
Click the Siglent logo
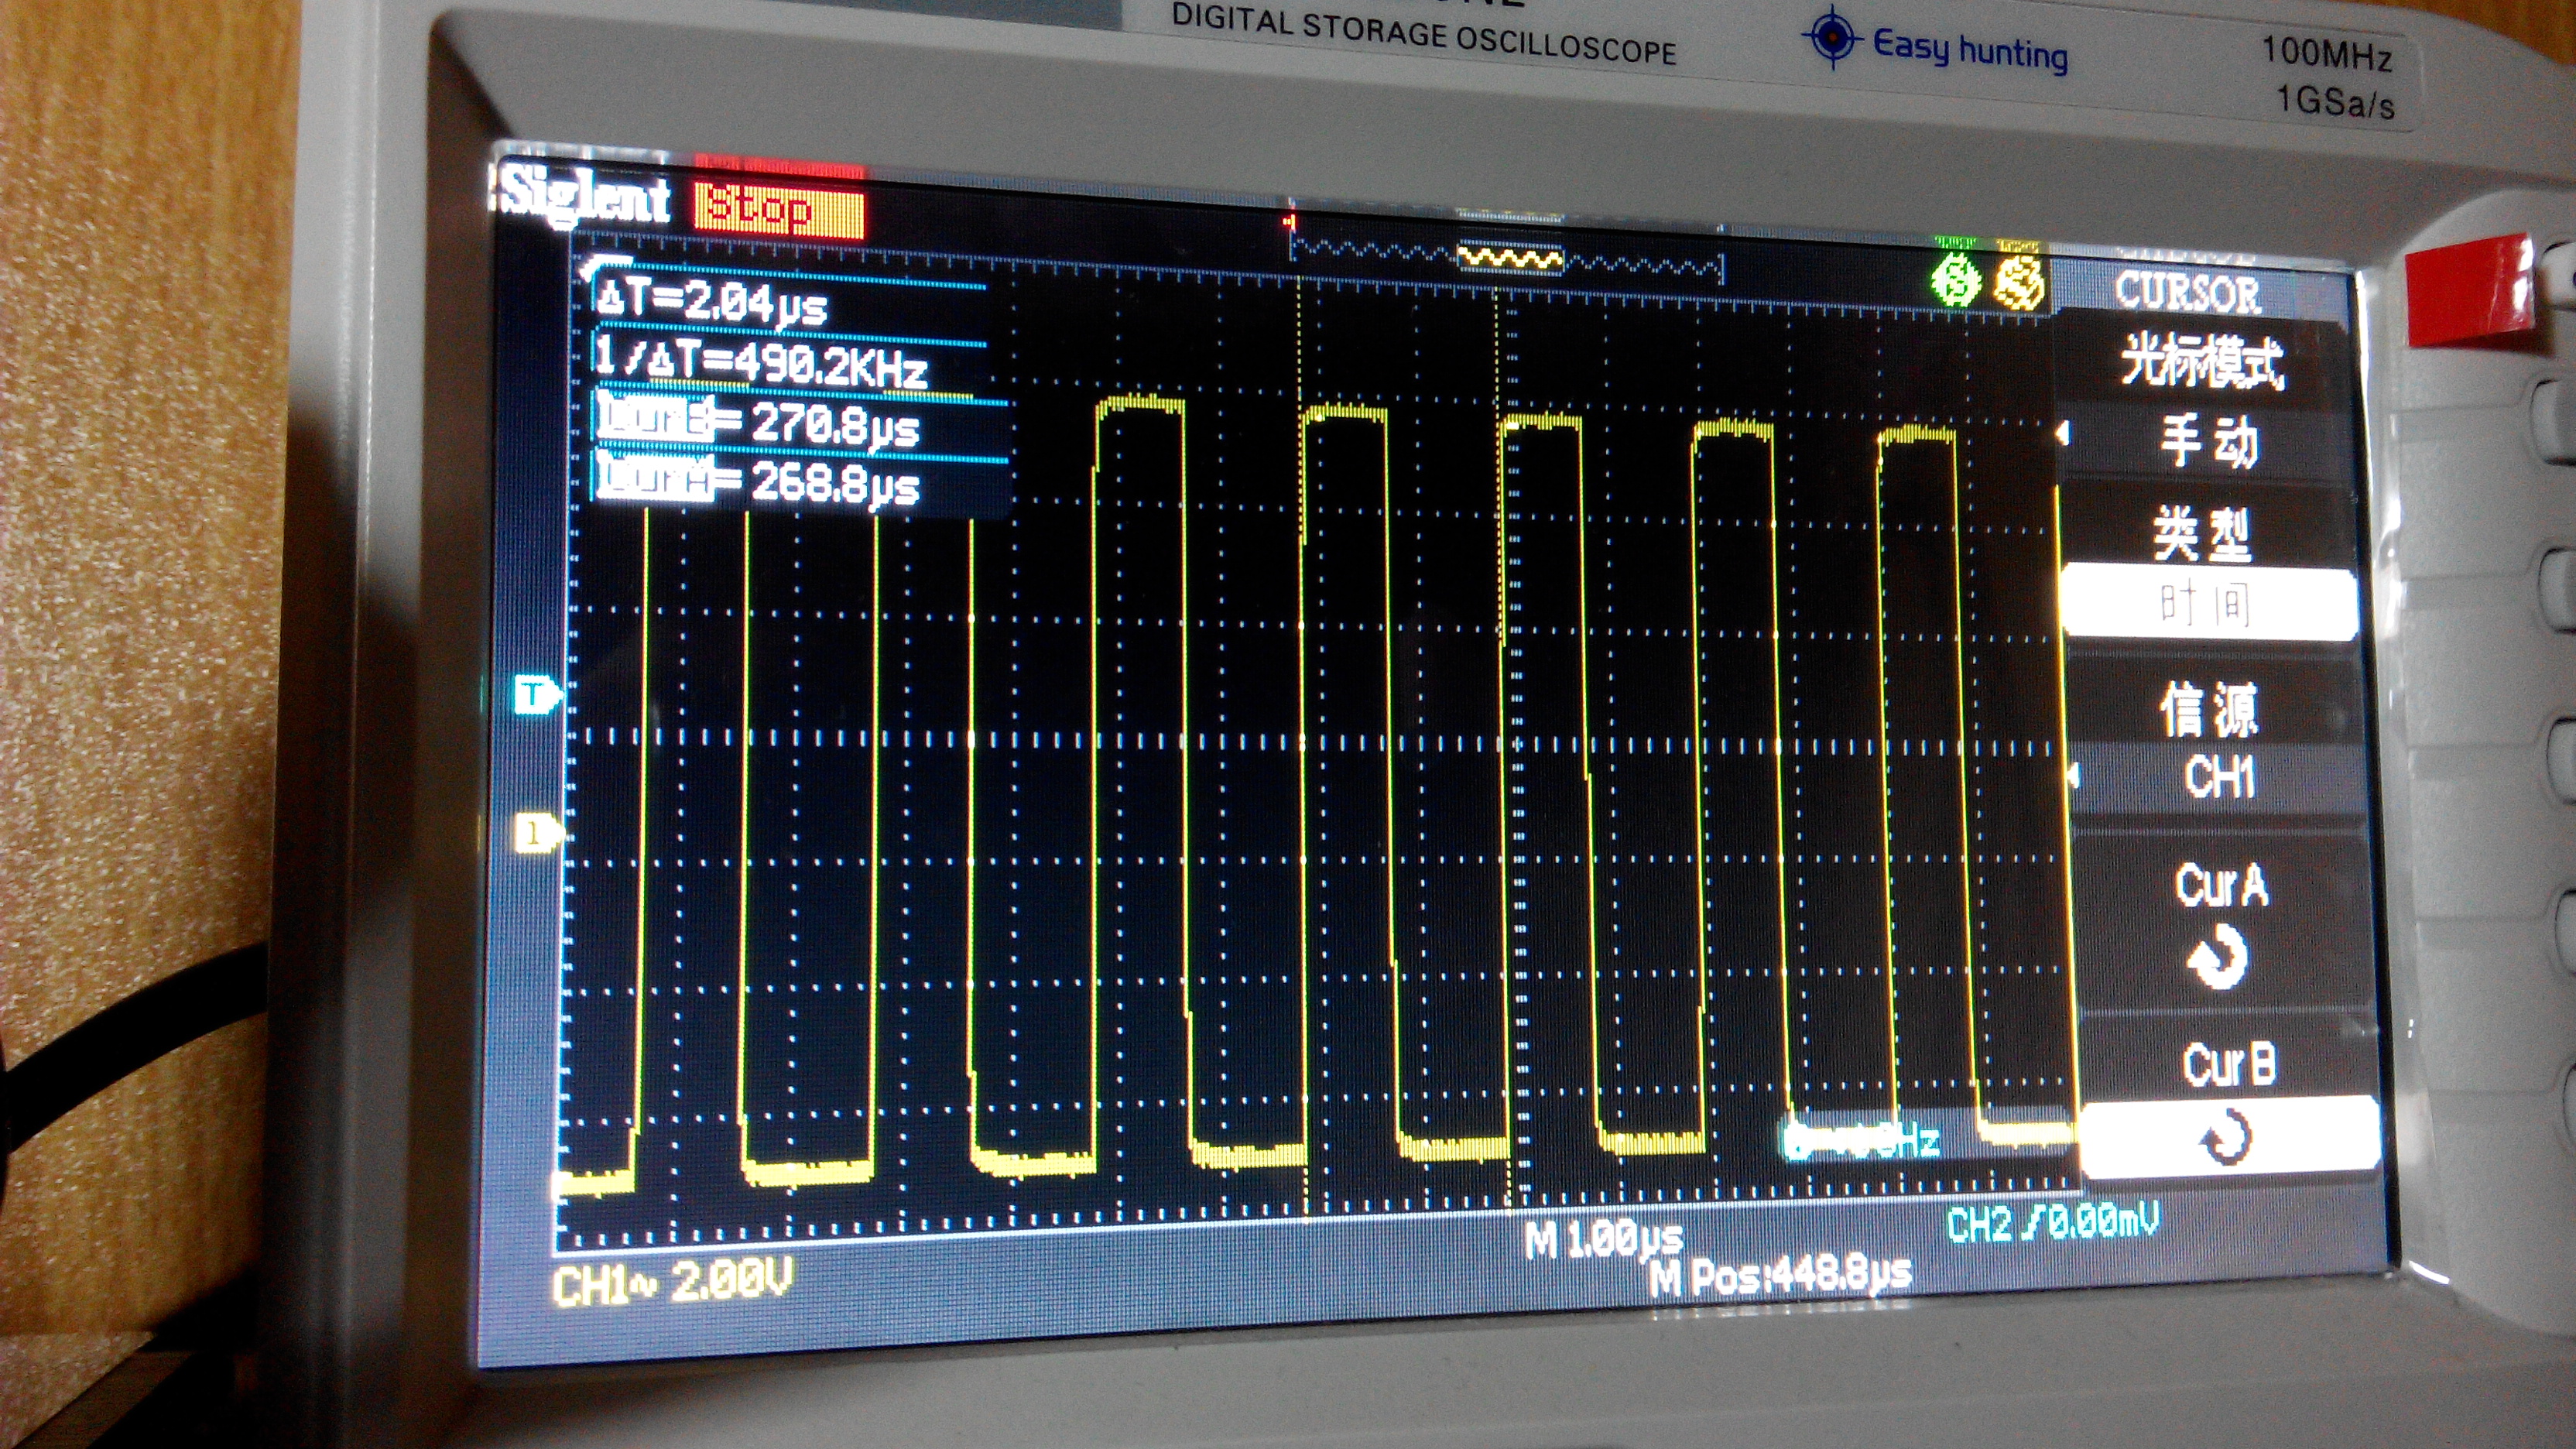[586, 197]
